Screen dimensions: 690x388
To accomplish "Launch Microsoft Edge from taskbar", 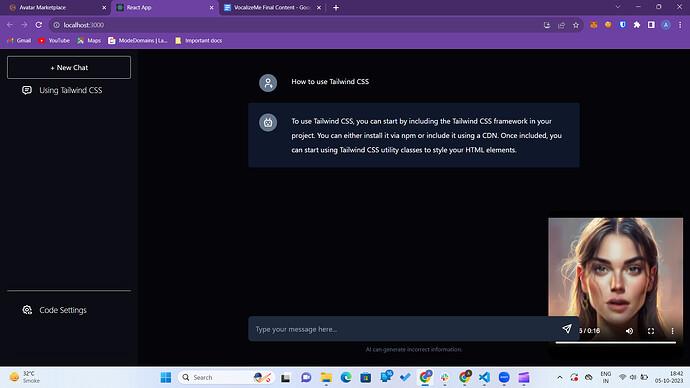I will 346,377.
